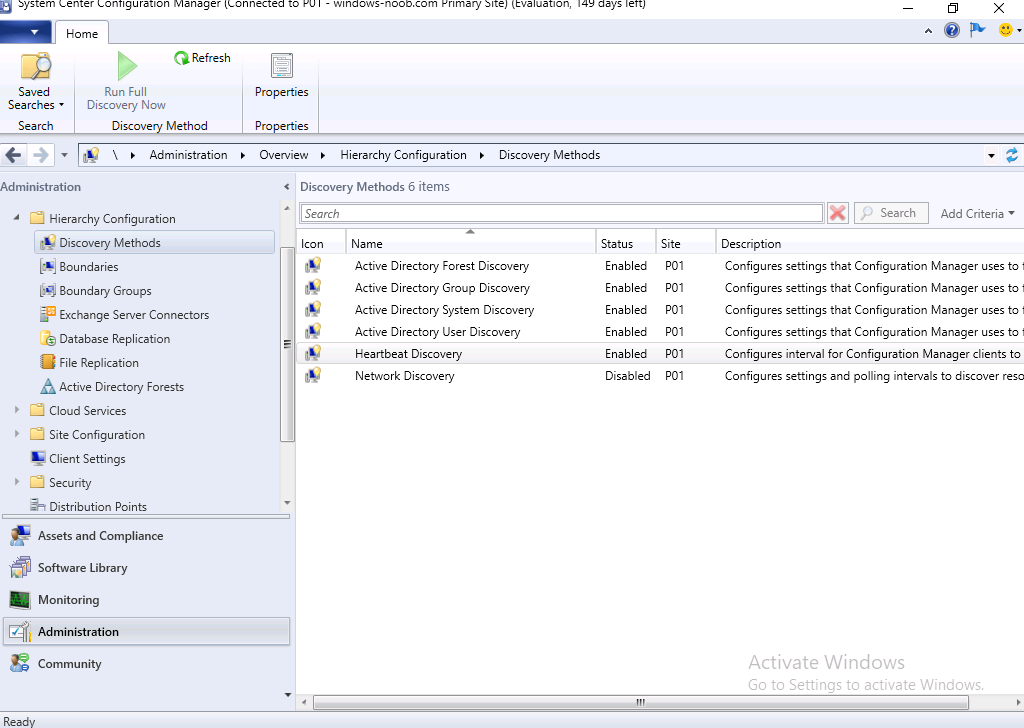Open Client Settings node
1024x728 pixels.
78,459
